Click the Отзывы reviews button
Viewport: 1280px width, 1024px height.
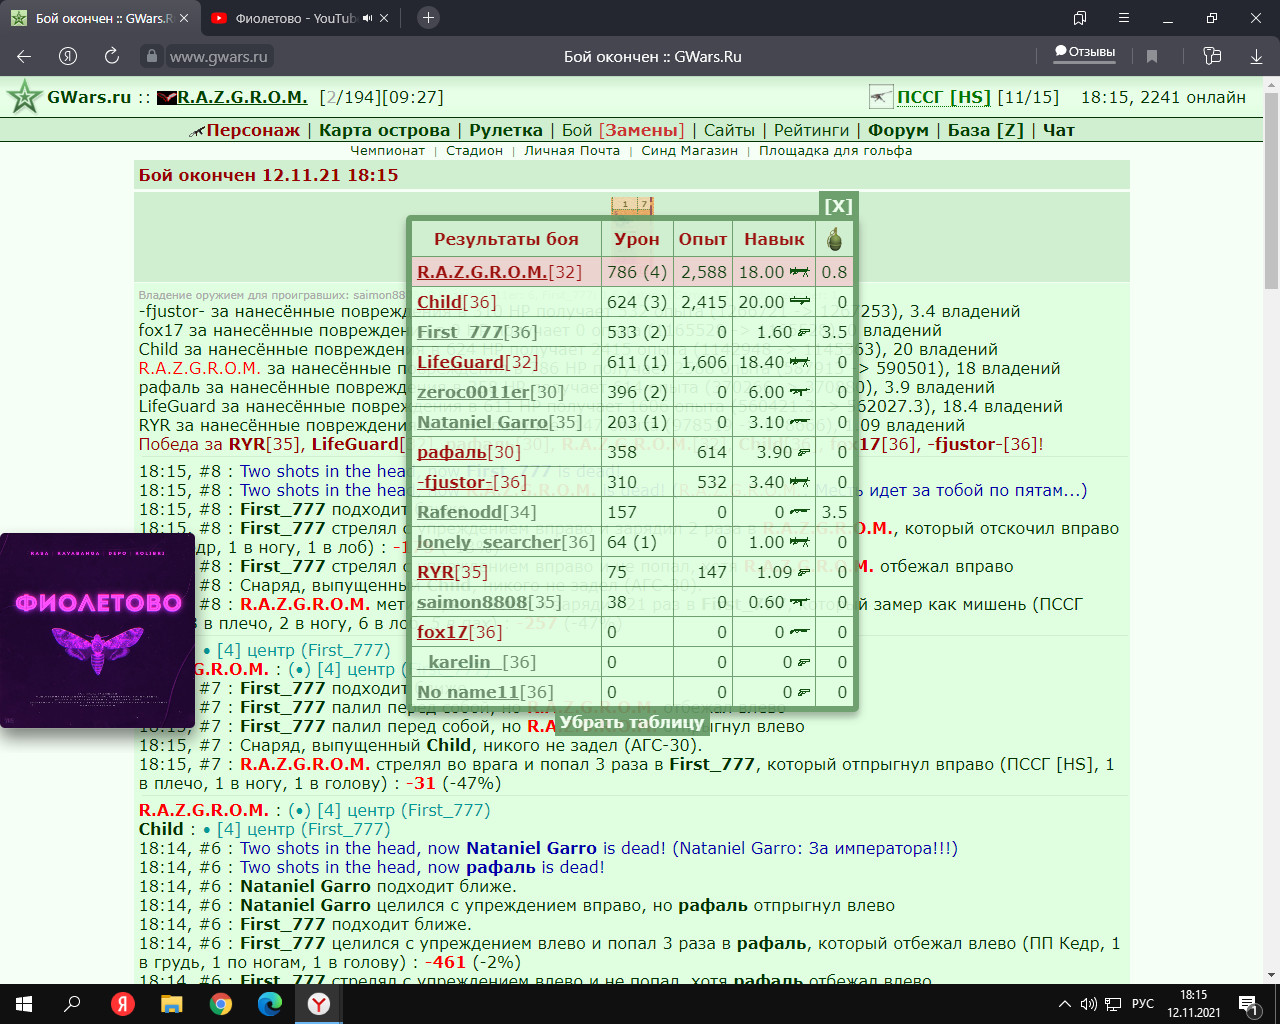click(x=1085, y=52)
